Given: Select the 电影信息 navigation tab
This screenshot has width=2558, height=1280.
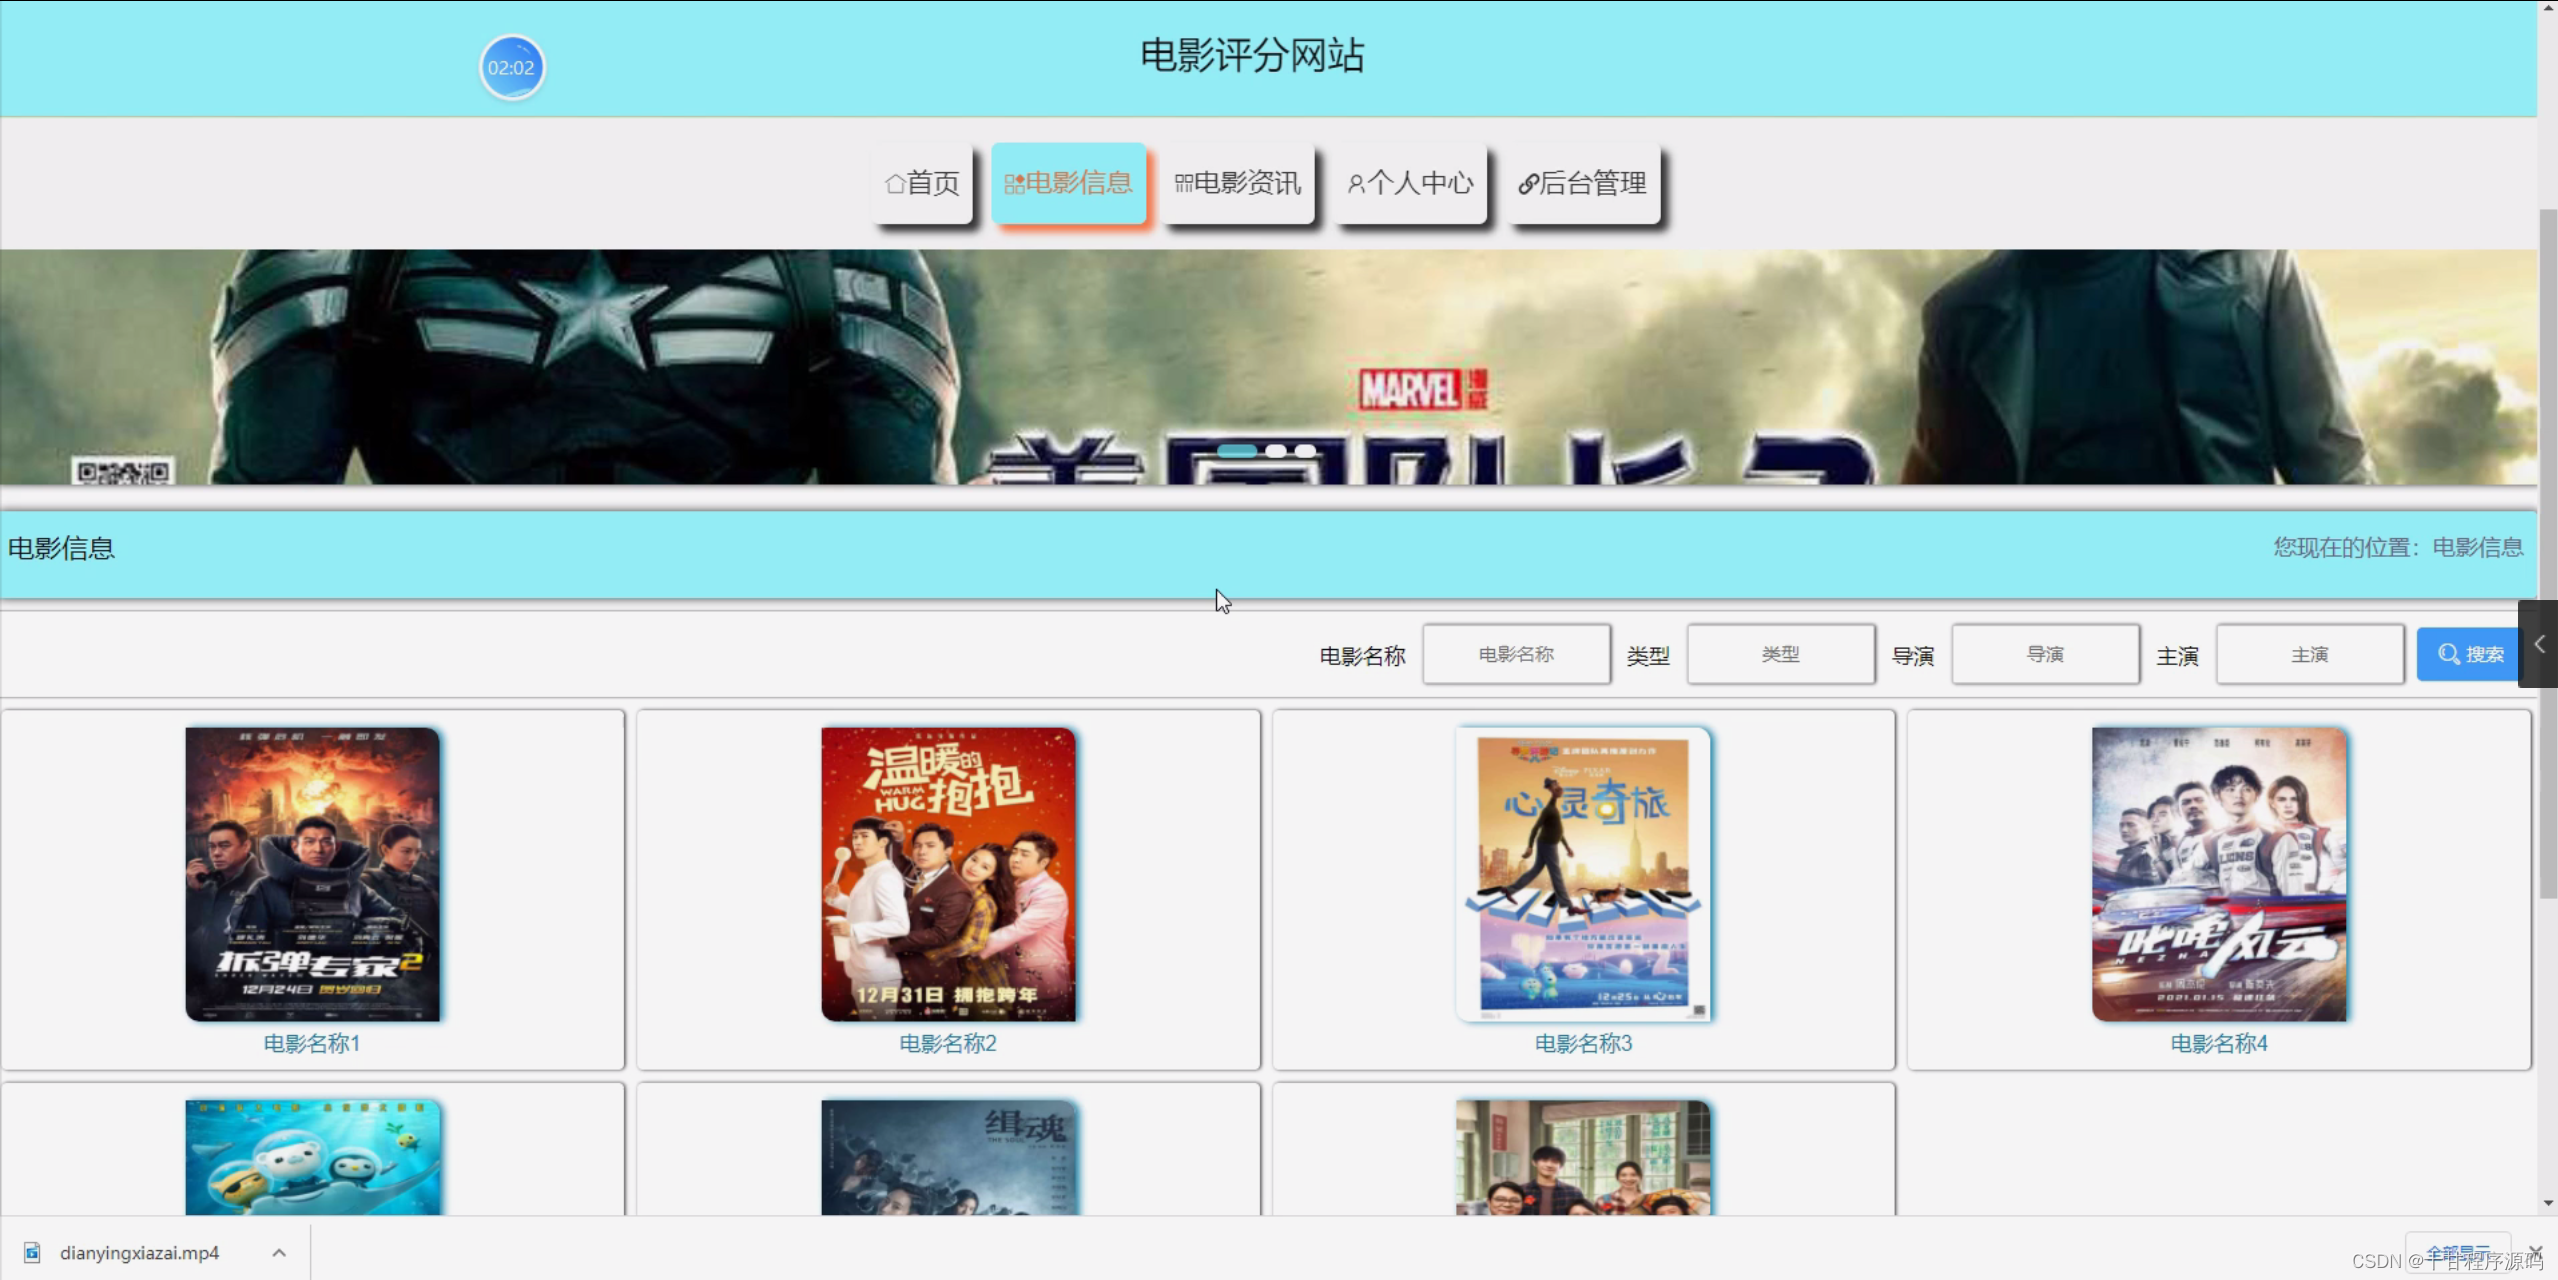Looking at the screenshot, I should (1068, 183).
